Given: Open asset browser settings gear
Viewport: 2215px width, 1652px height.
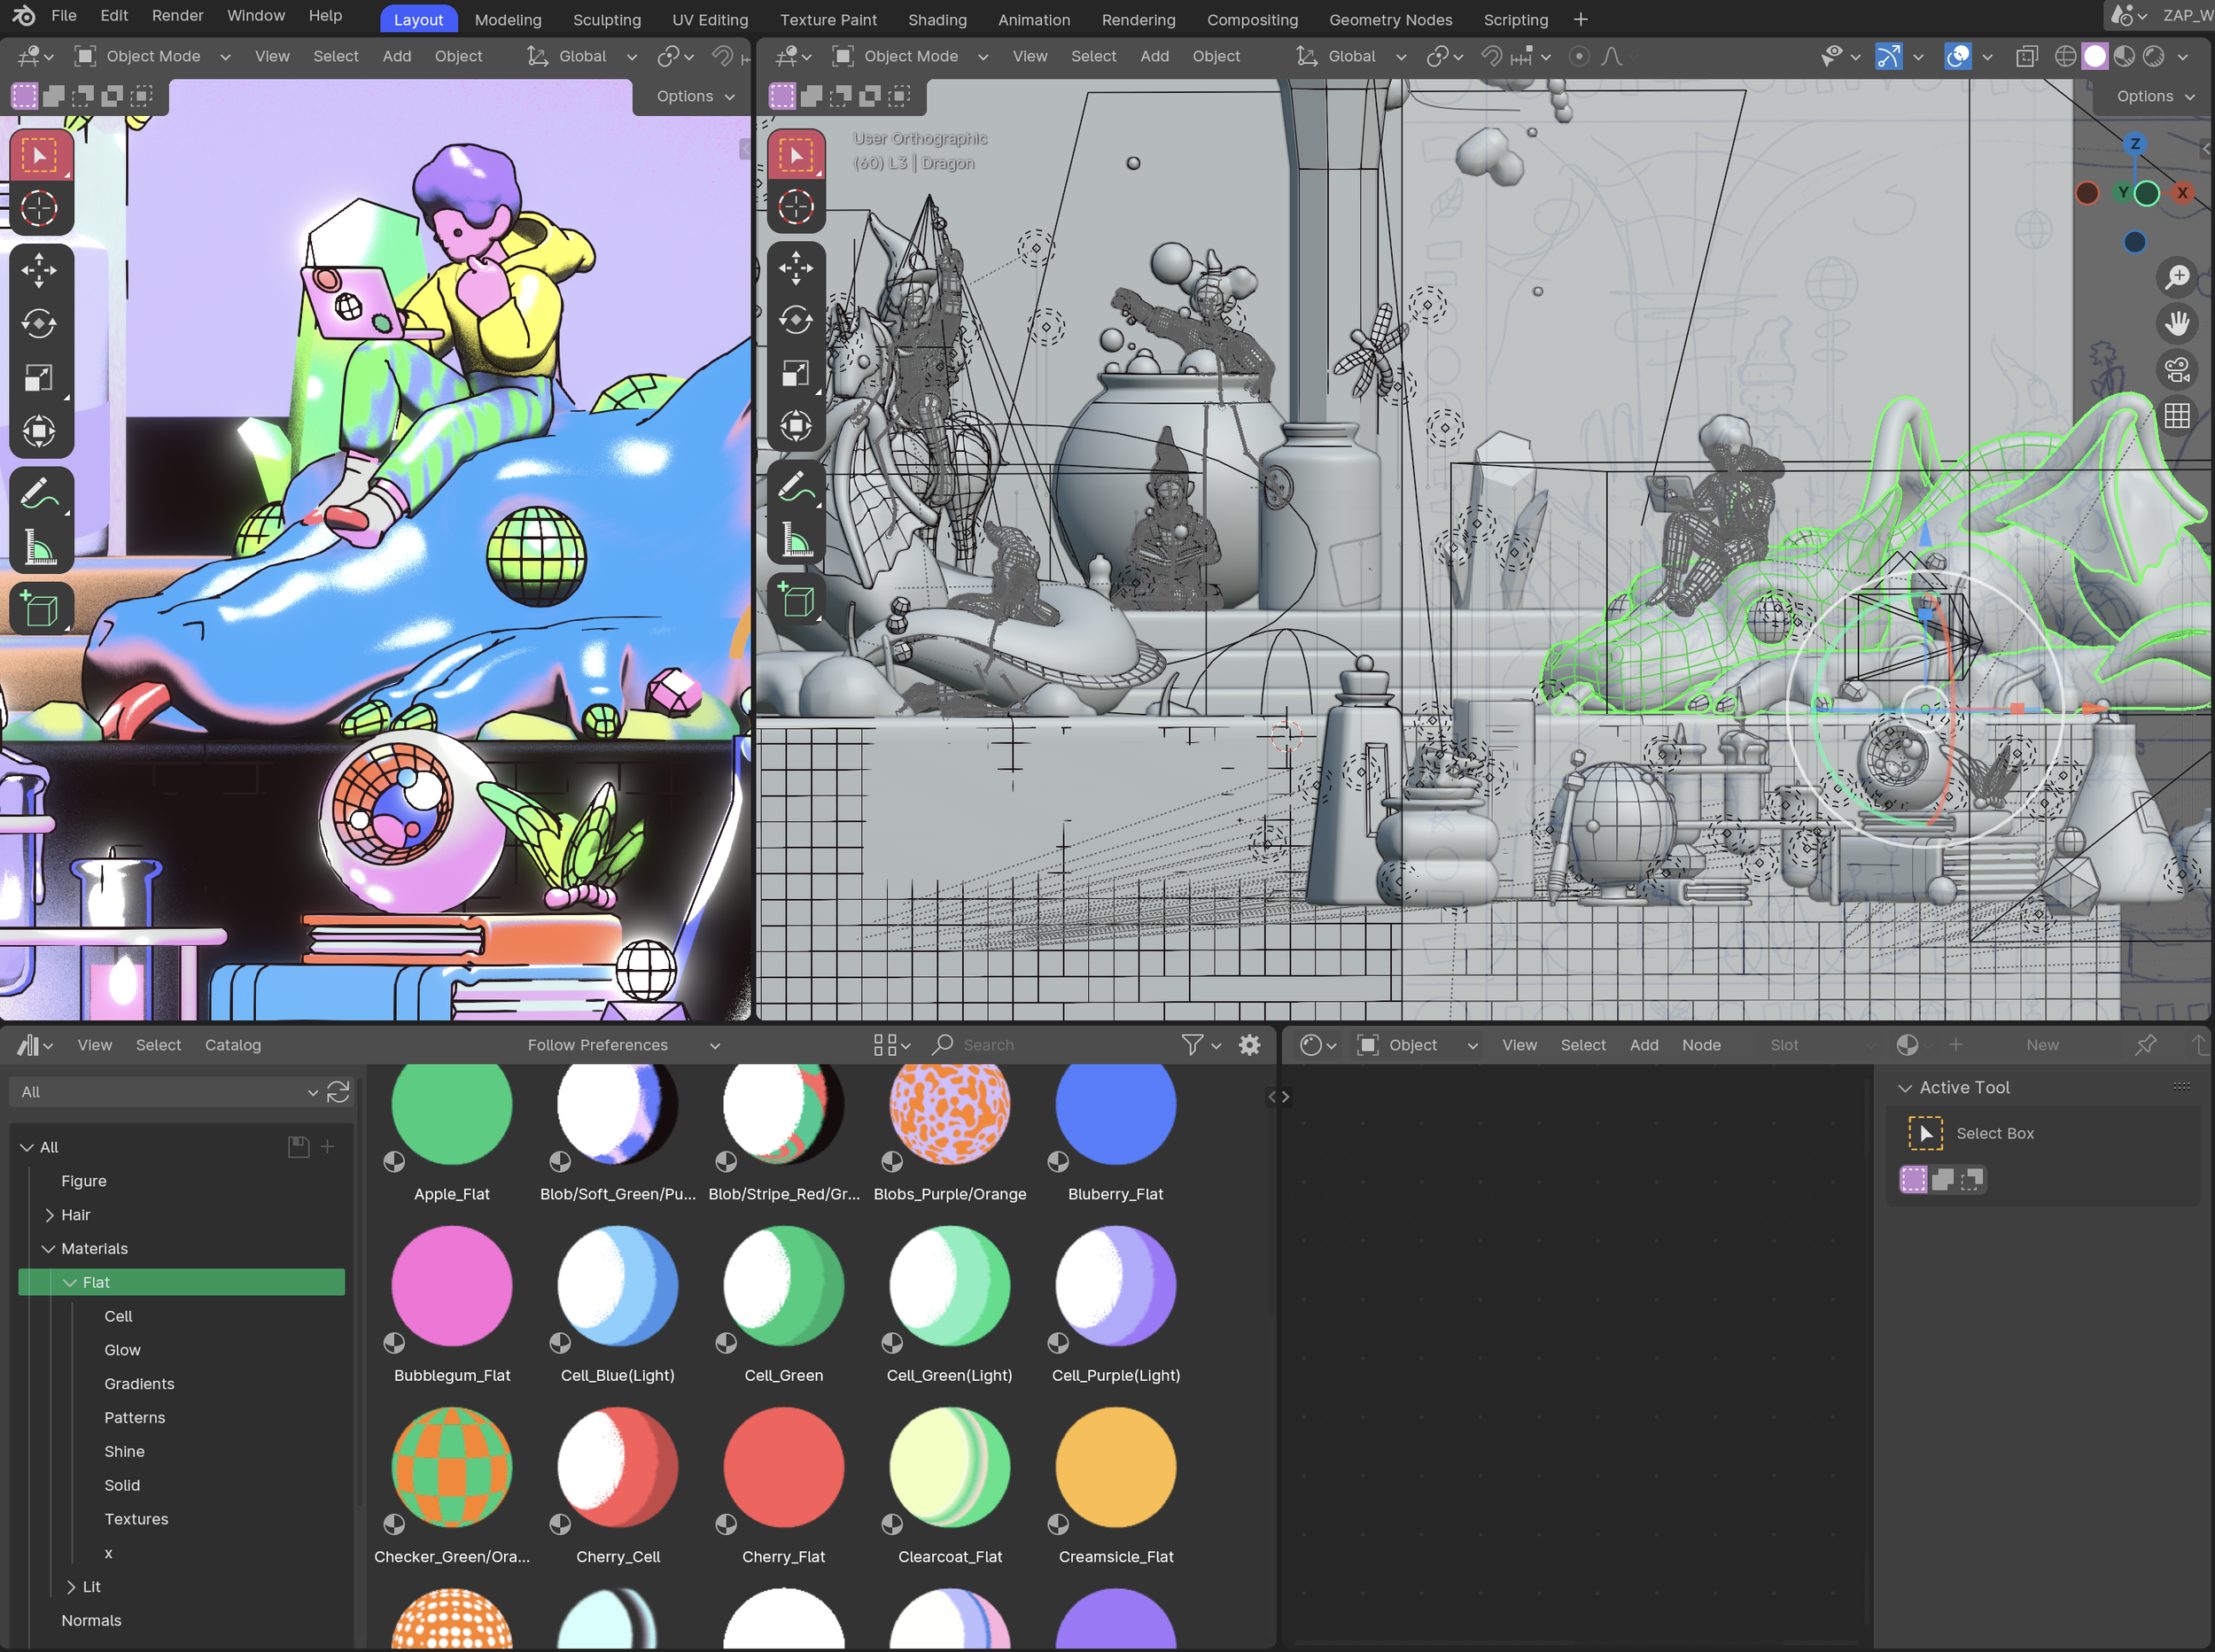Looking at the screenshot, I should 1249,1045.
